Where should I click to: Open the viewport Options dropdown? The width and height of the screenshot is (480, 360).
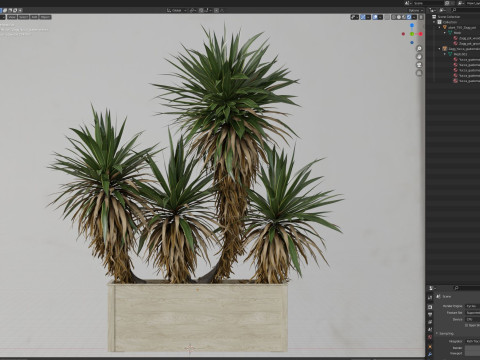tap(415, 10)
